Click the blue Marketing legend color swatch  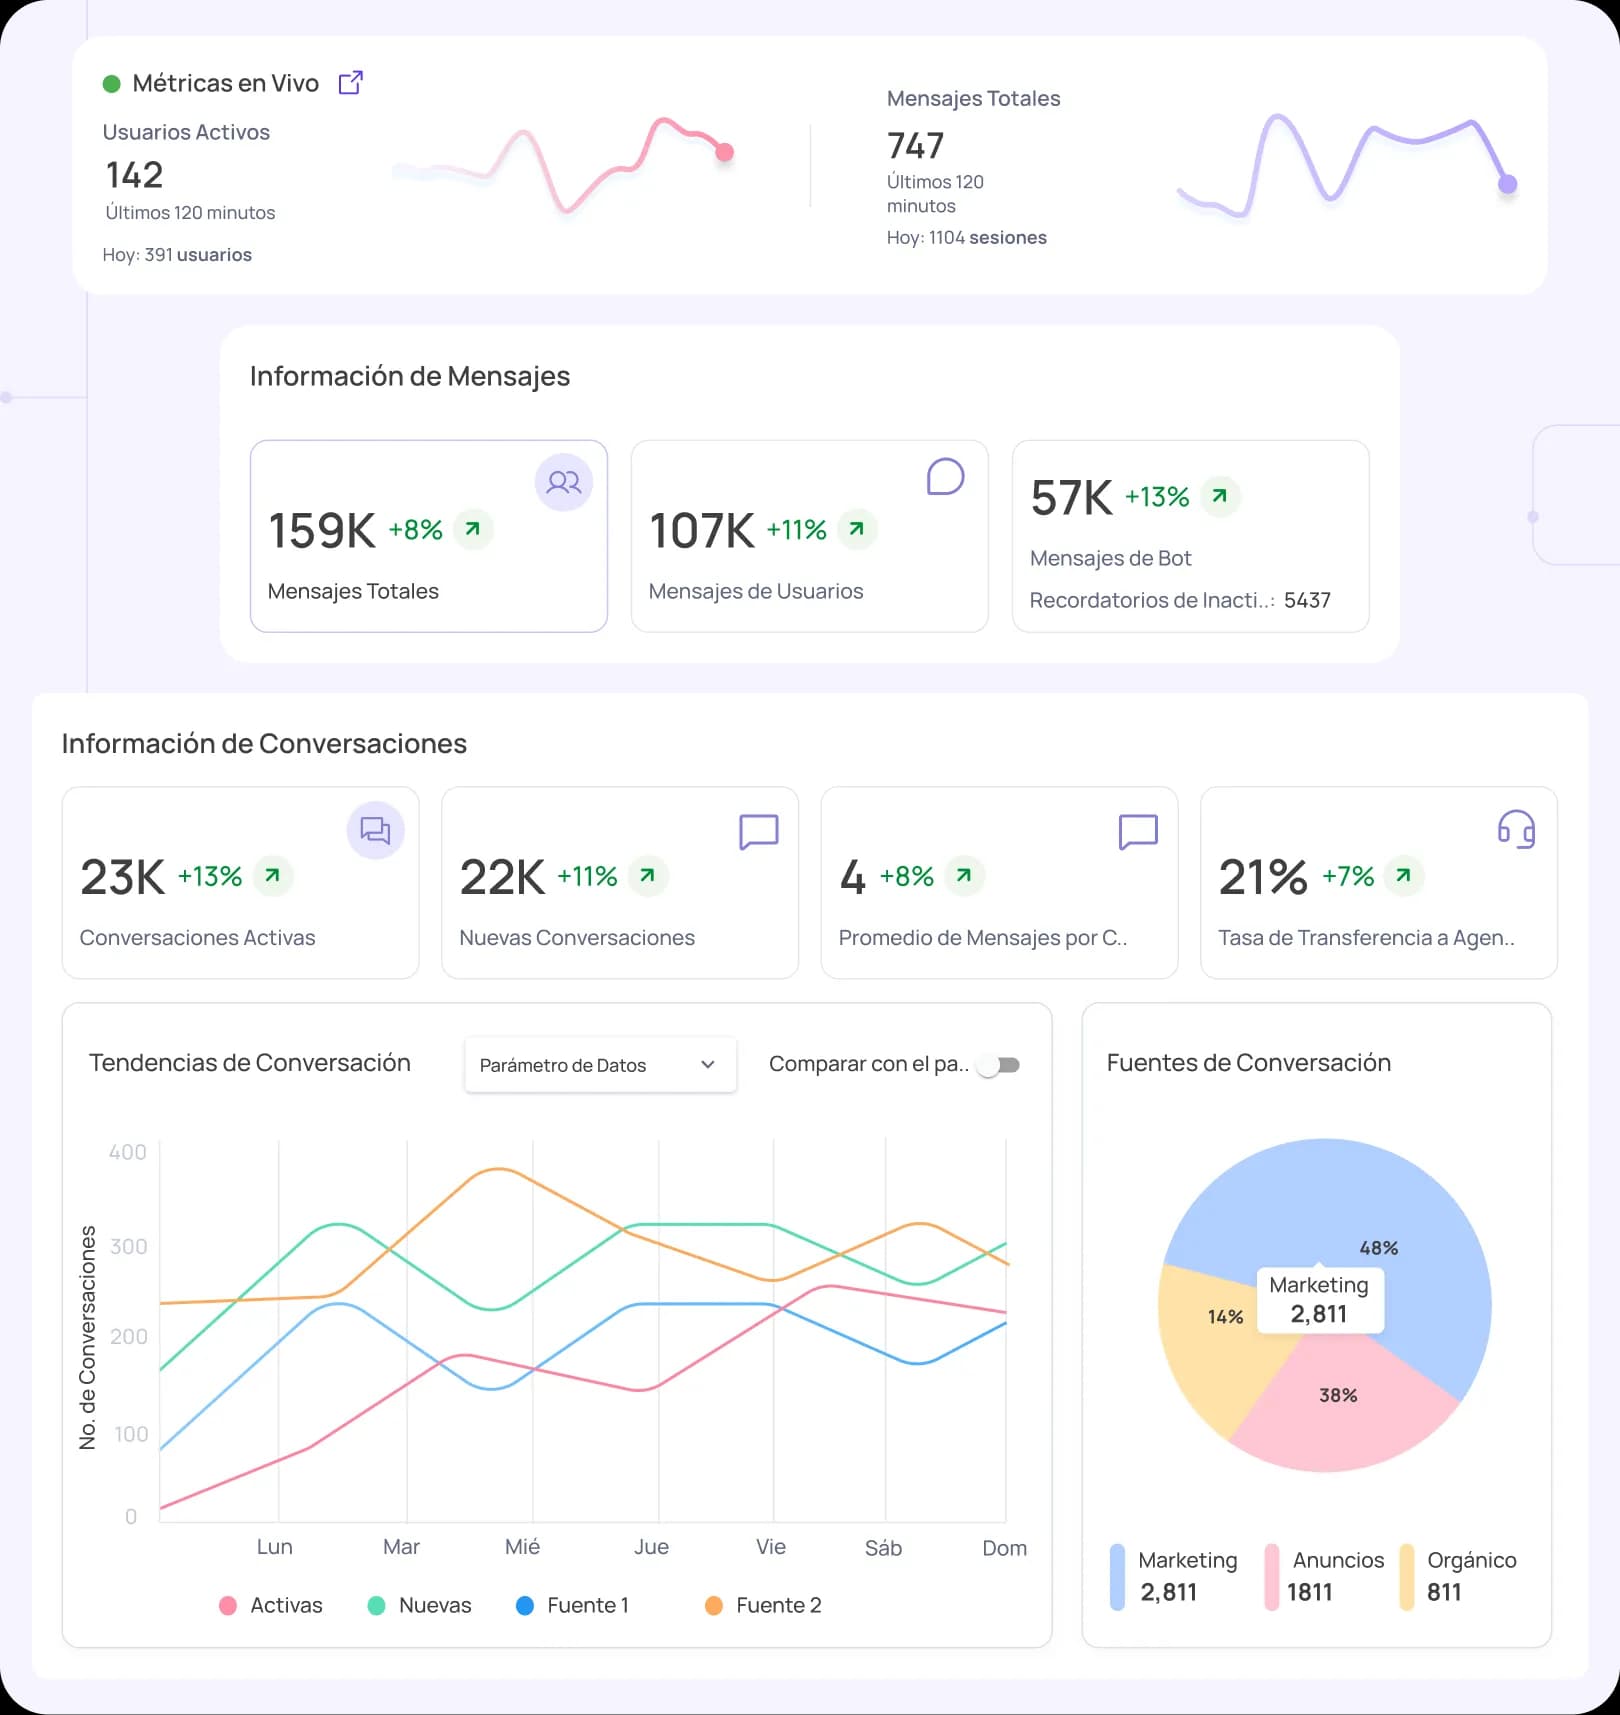(1117, 1577)
